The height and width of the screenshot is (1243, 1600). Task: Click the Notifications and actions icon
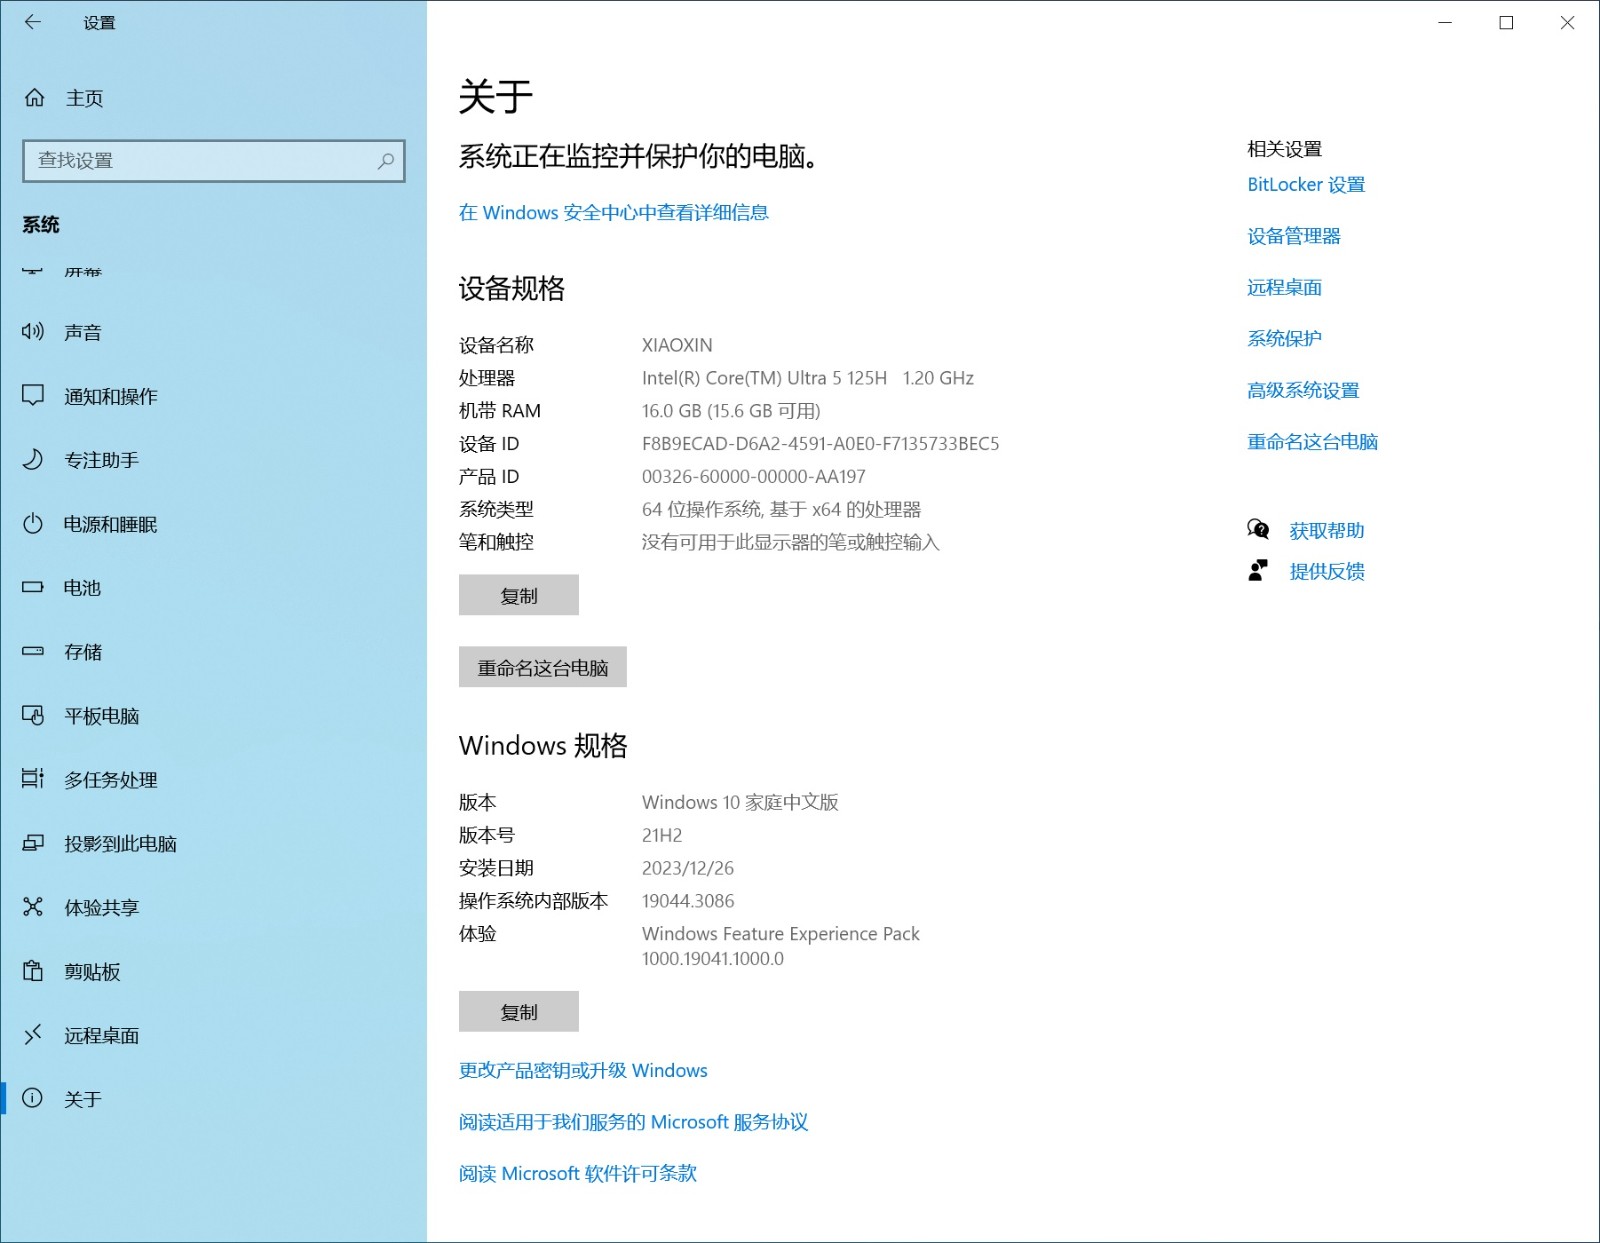pyautogui.click(x=33, y=395)
